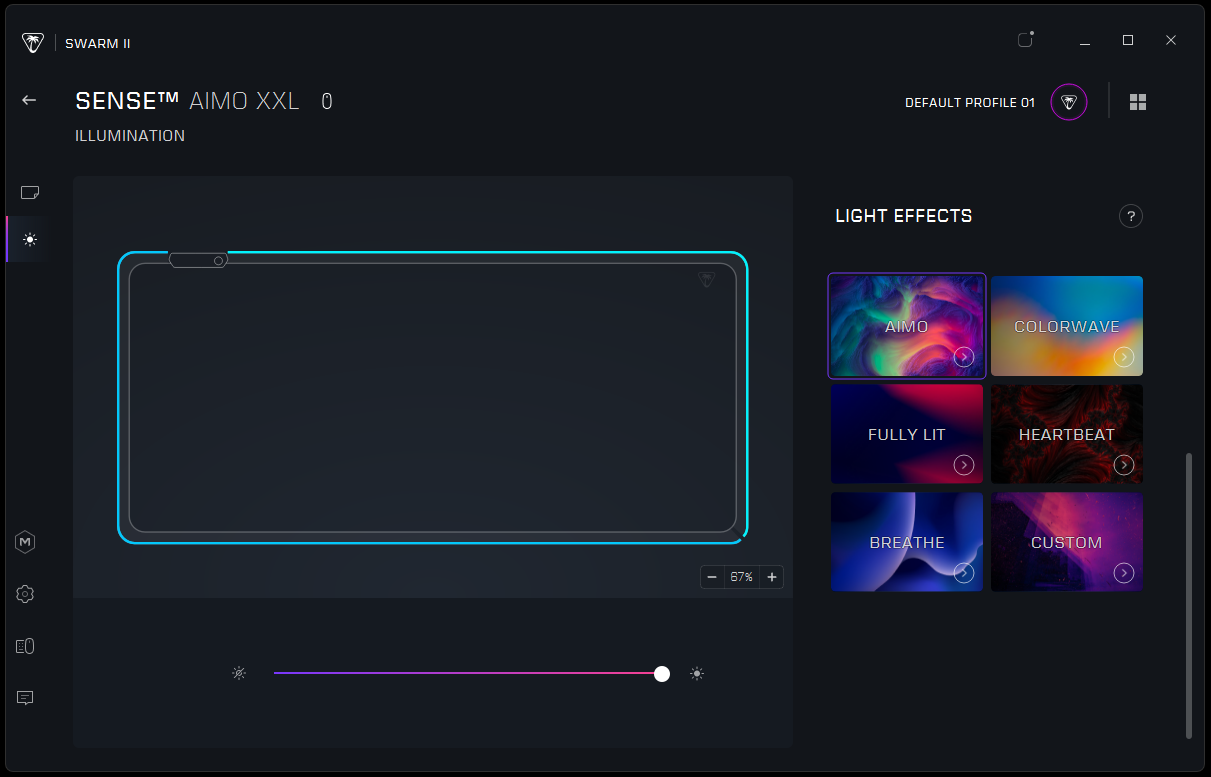Open the device pairing sidebar icon

point(26,646)
